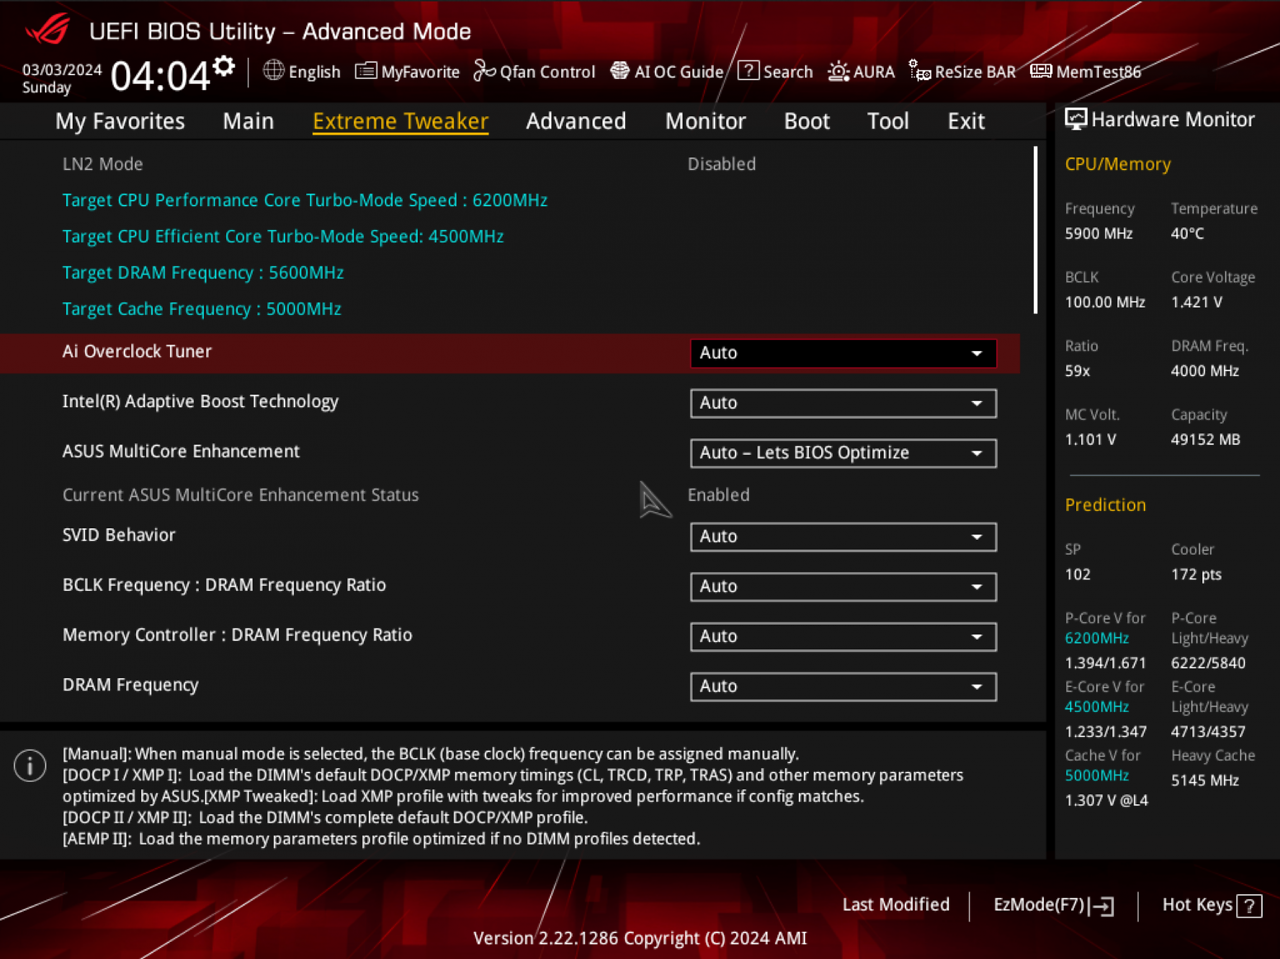
Task: Click the 1.421 V core voltage value
Action: click(1197, 302)
